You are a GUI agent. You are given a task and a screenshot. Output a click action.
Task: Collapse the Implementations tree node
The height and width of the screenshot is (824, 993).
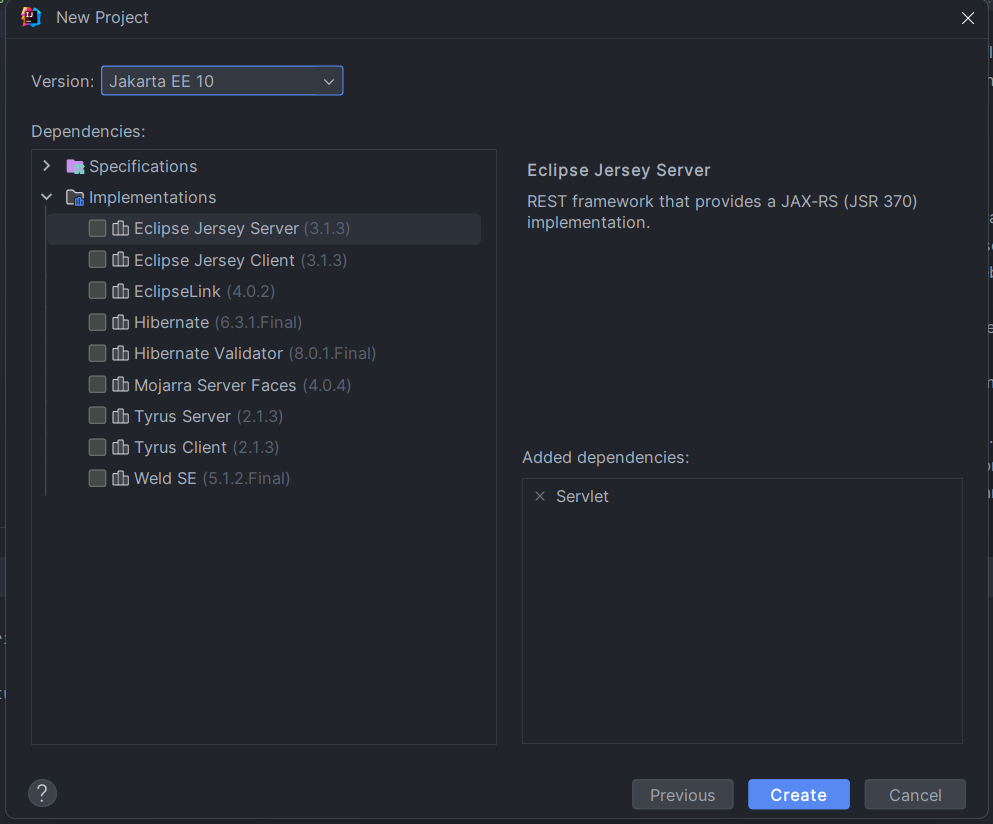click(x=47, y=198)
